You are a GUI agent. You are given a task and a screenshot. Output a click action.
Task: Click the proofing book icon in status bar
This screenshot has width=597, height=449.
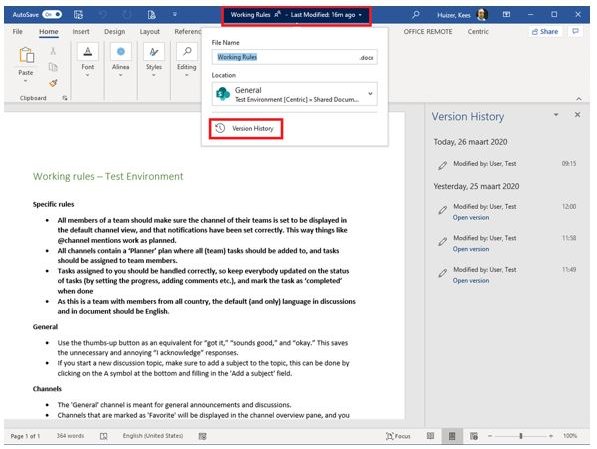click(x=103, y=436)
